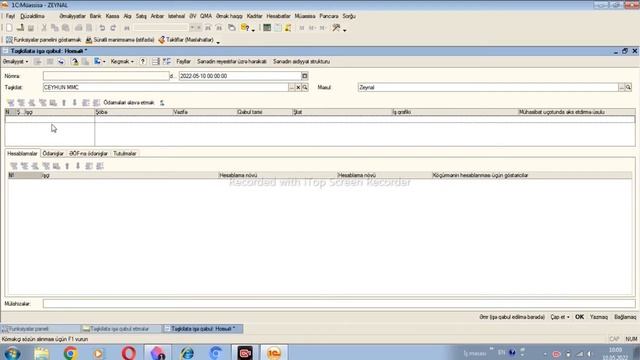Viewport: 640px width, 360px height.
Task: Click the green calculator grid icon
Action: (x=267, y=28)
